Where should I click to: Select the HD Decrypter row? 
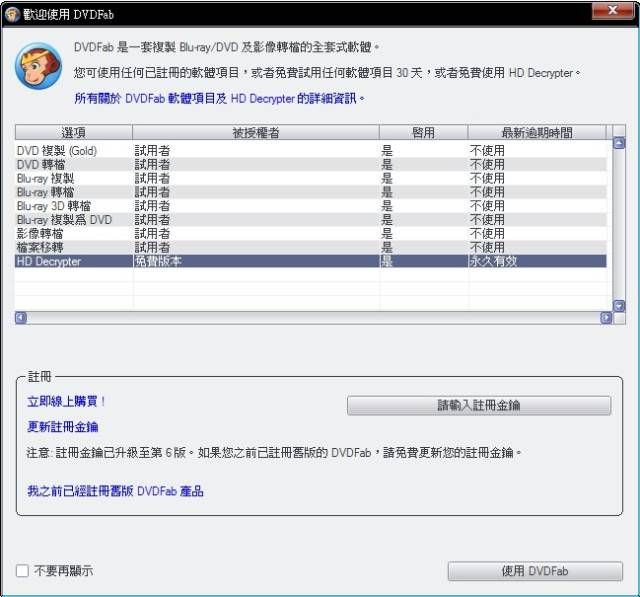[x=310, y=261]
